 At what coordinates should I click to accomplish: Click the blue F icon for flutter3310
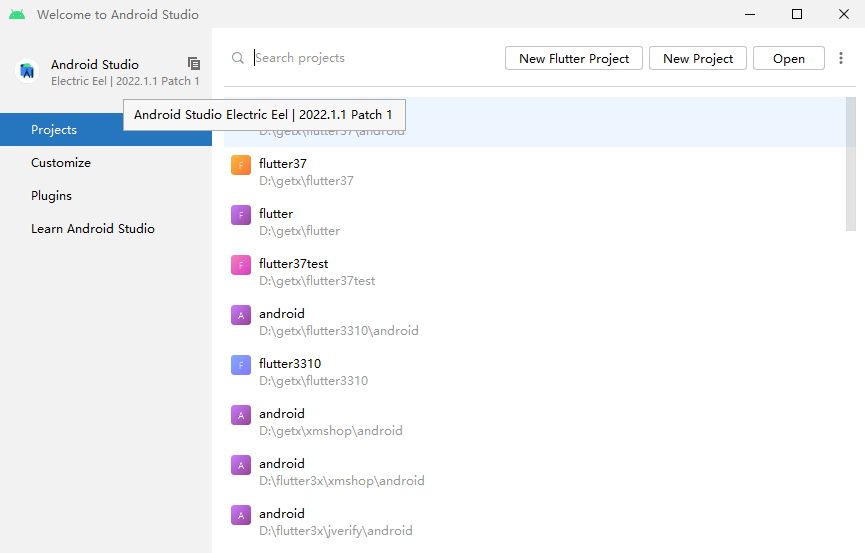[x=241, y=365]
